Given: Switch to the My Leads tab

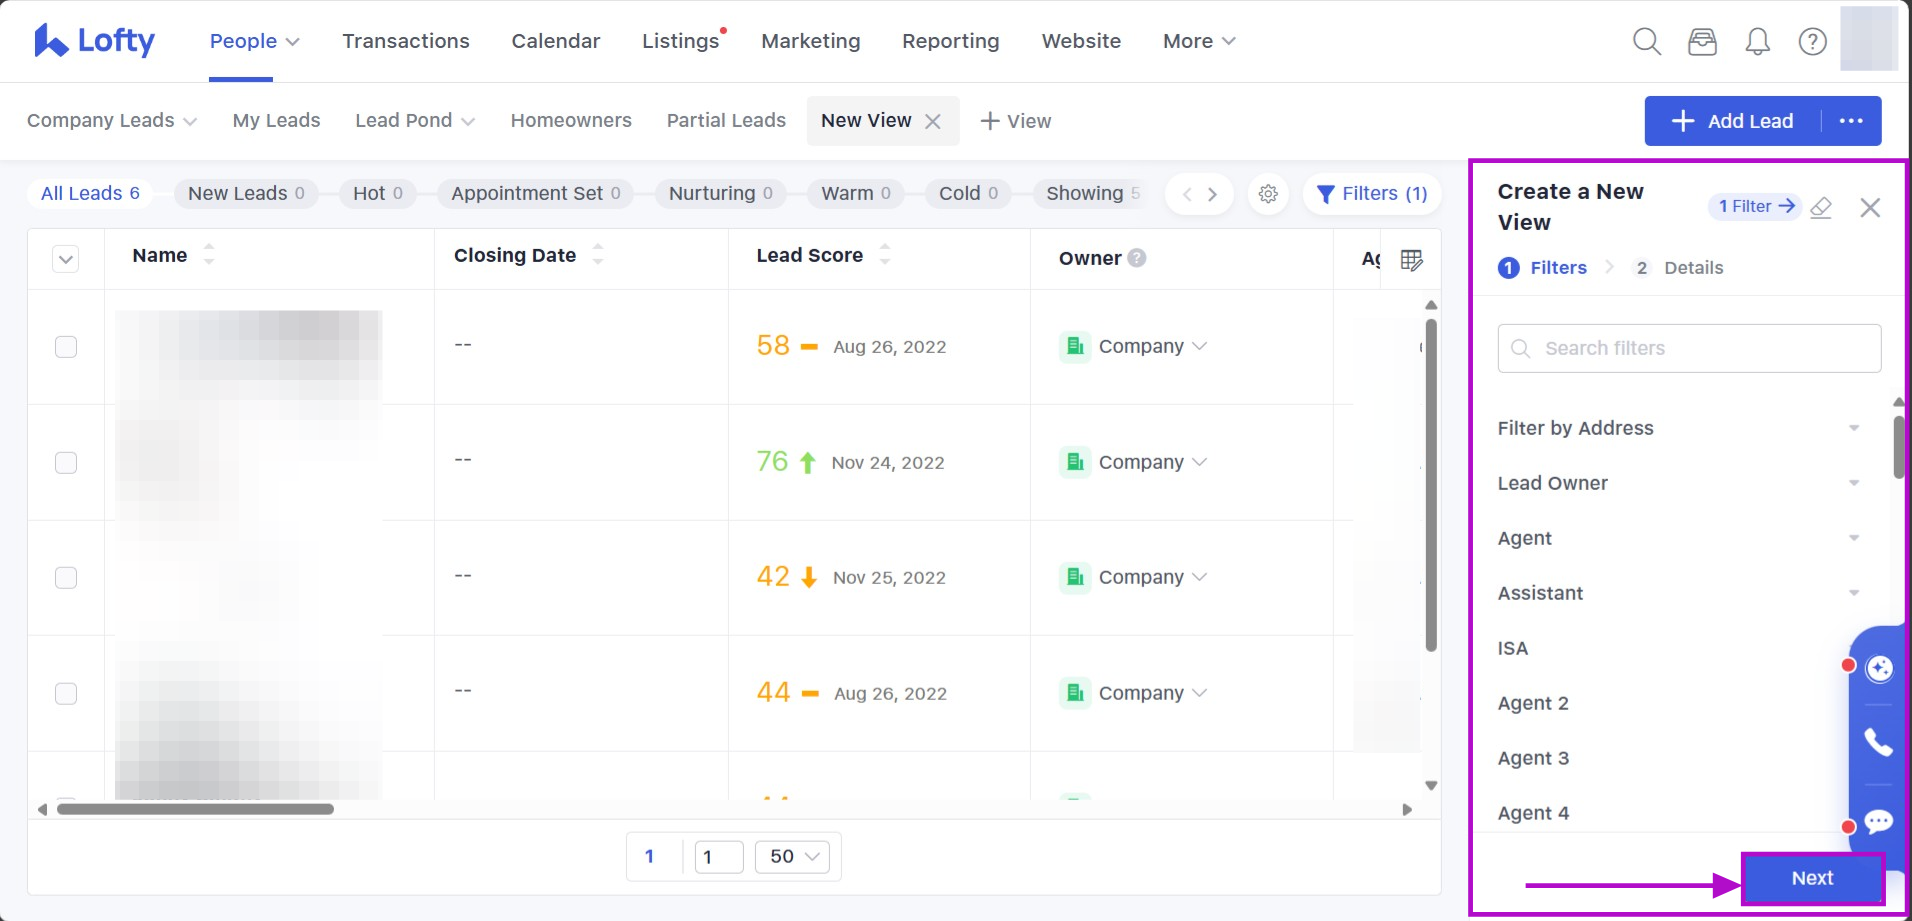Looking at the screenshot, I should (x=276, y=121).
